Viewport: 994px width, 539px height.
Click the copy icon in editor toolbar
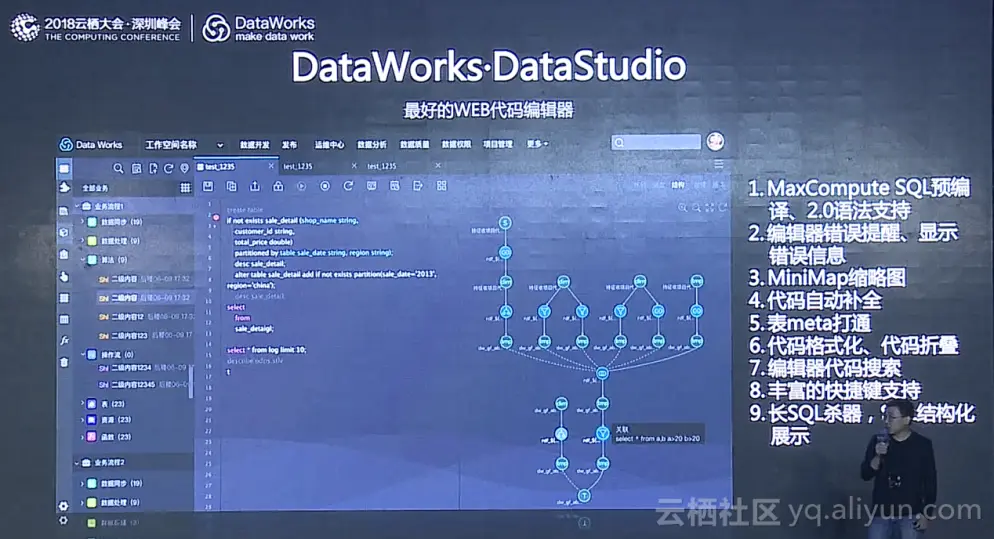(231, 186)
